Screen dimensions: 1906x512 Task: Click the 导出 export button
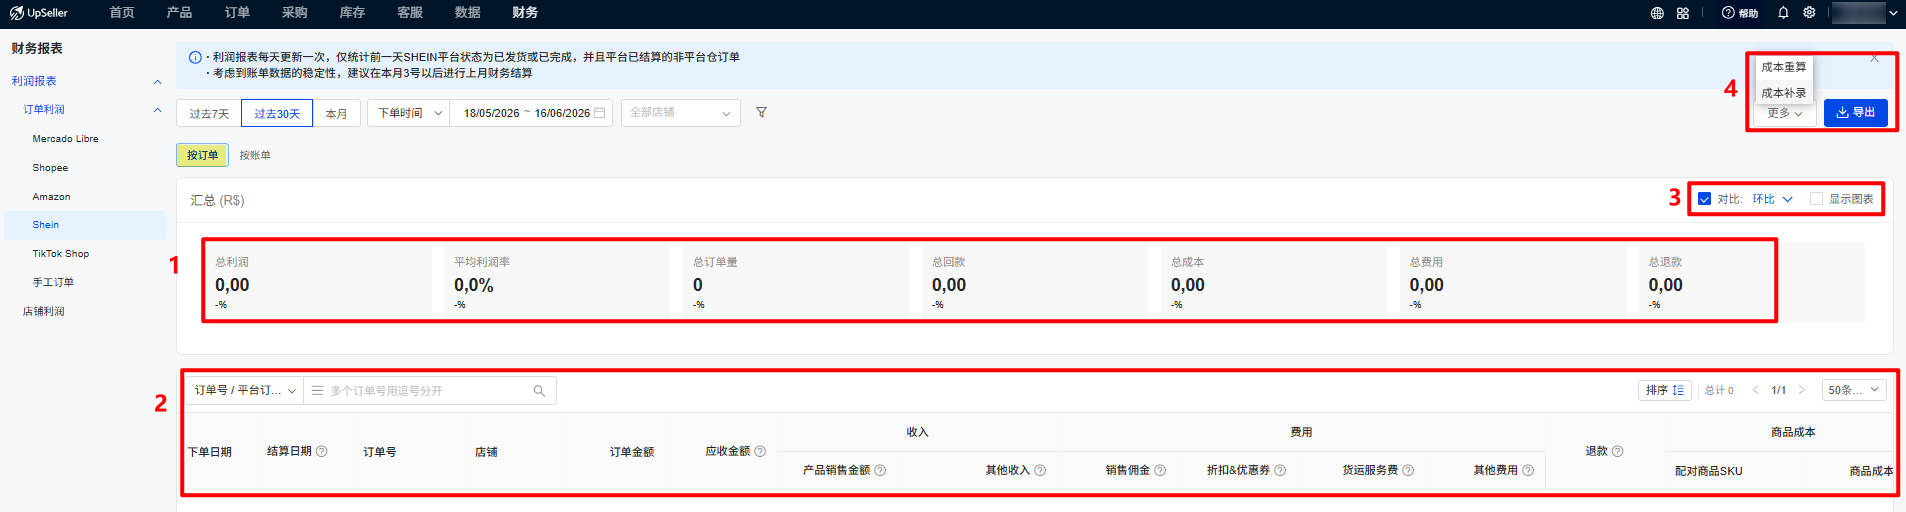point(1856,113)
